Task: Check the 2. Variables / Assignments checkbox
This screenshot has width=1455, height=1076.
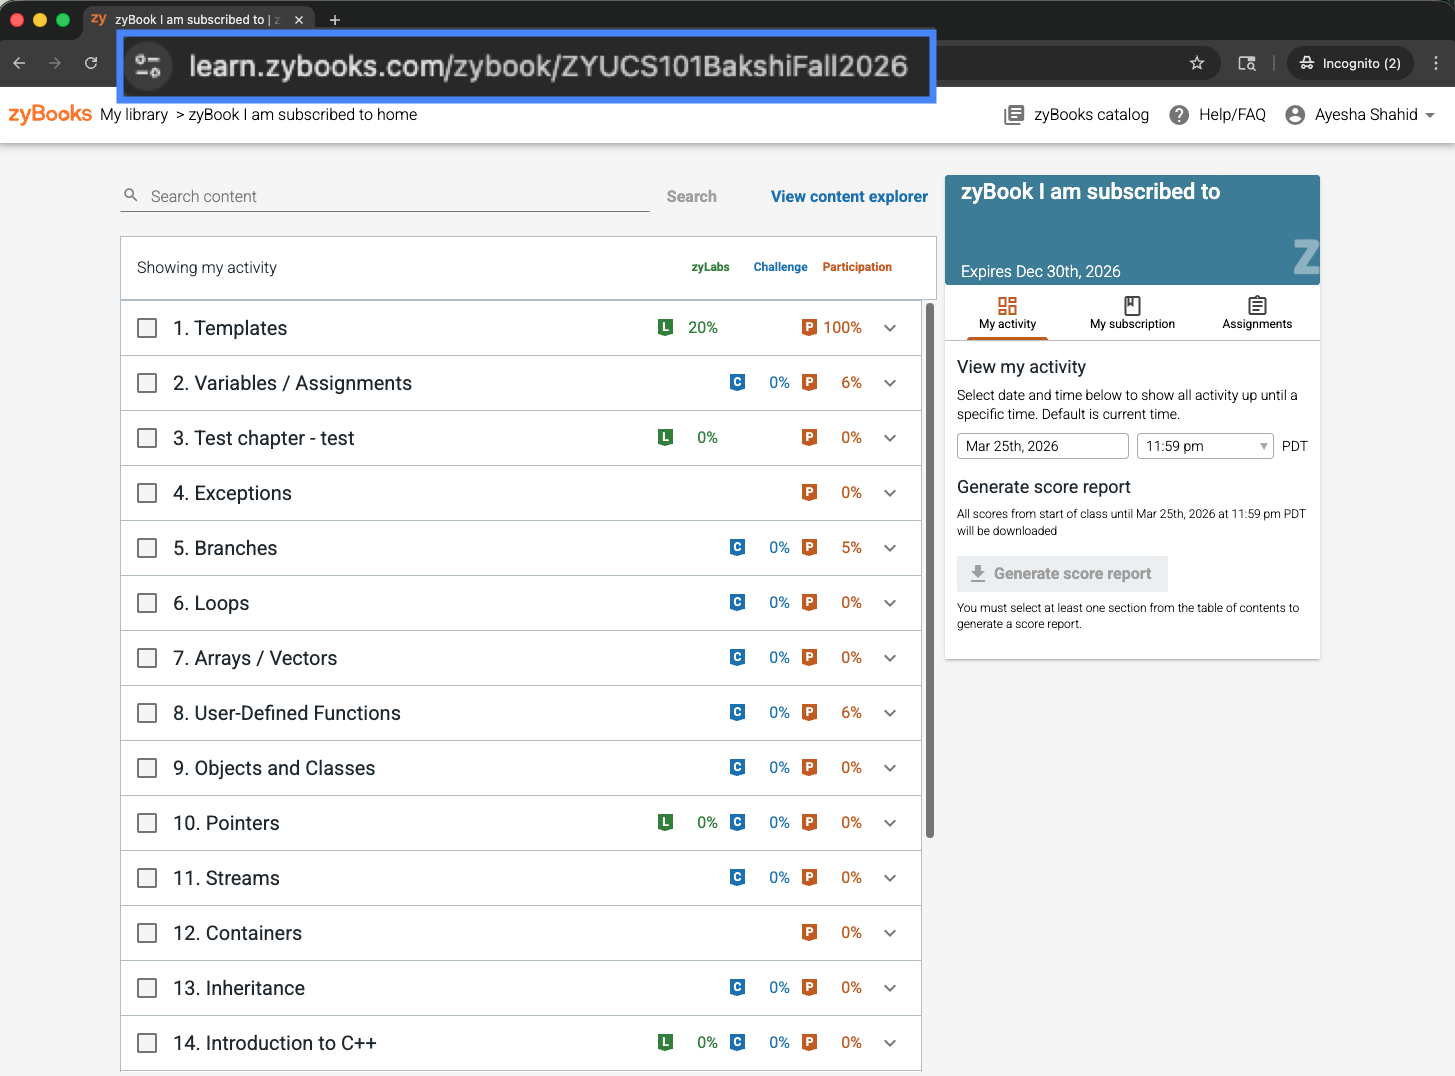Action: coord(147,383)
